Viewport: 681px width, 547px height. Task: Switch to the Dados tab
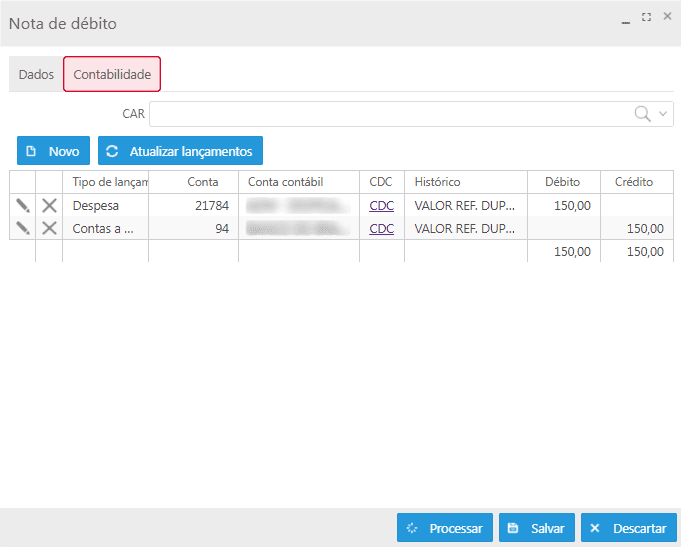36,75
